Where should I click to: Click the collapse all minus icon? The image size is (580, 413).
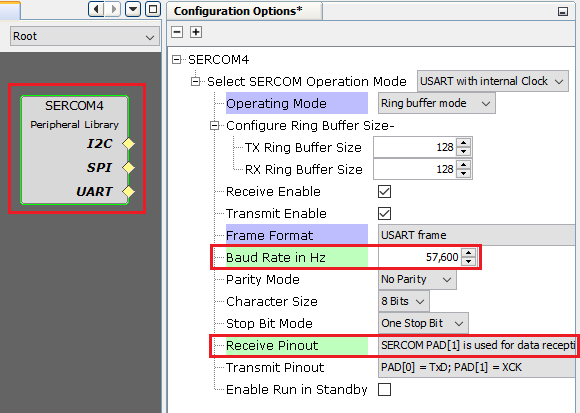click(177, 32)
